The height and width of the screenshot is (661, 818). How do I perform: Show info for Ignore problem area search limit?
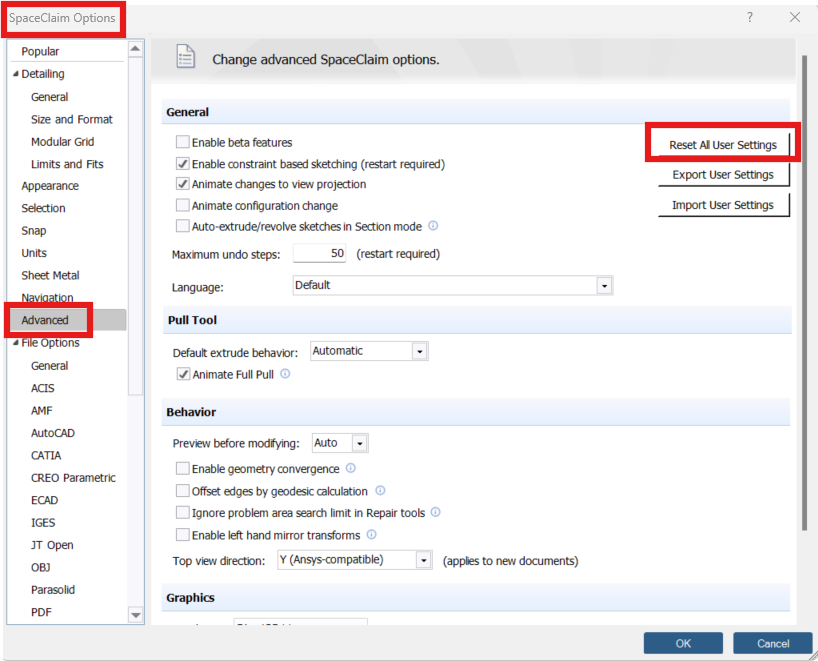[x=436, y=512]
